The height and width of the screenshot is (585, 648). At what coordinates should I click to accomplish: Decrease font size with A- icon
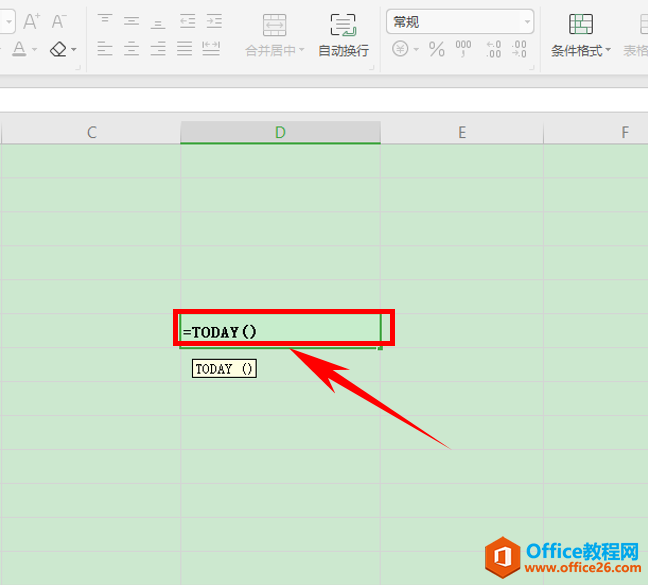click(59, 21)
